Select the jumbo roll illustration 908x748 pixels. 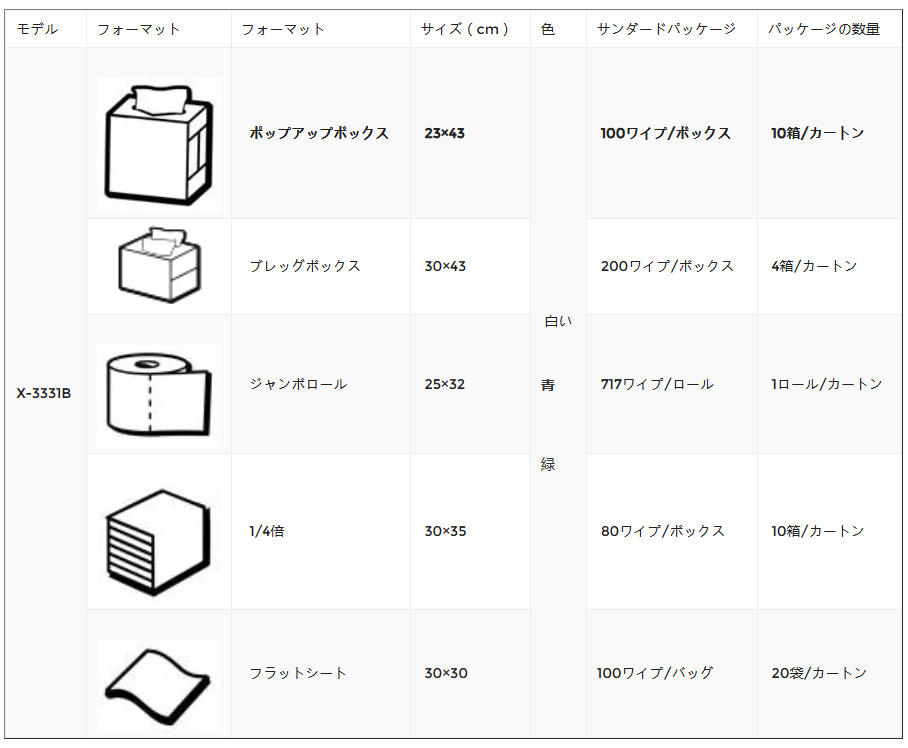tap(159, 396)
